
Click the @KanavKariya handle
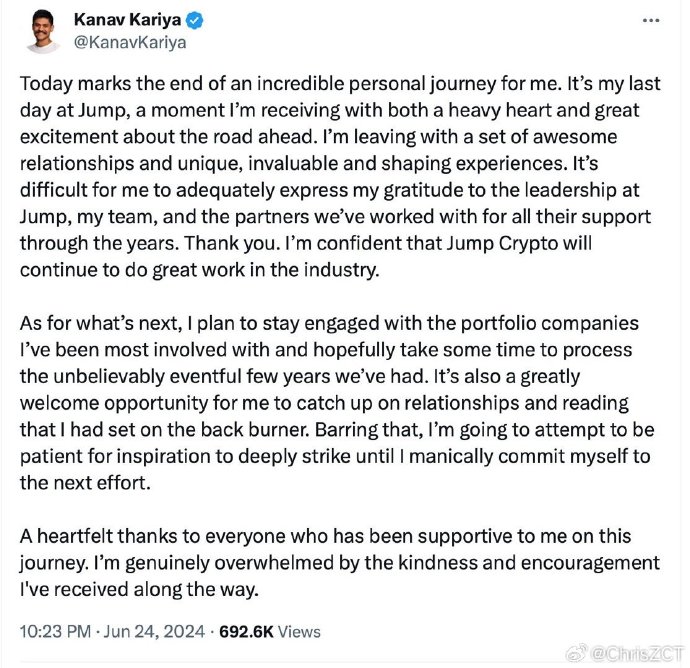pyautogui.click(x=130, y=42)
